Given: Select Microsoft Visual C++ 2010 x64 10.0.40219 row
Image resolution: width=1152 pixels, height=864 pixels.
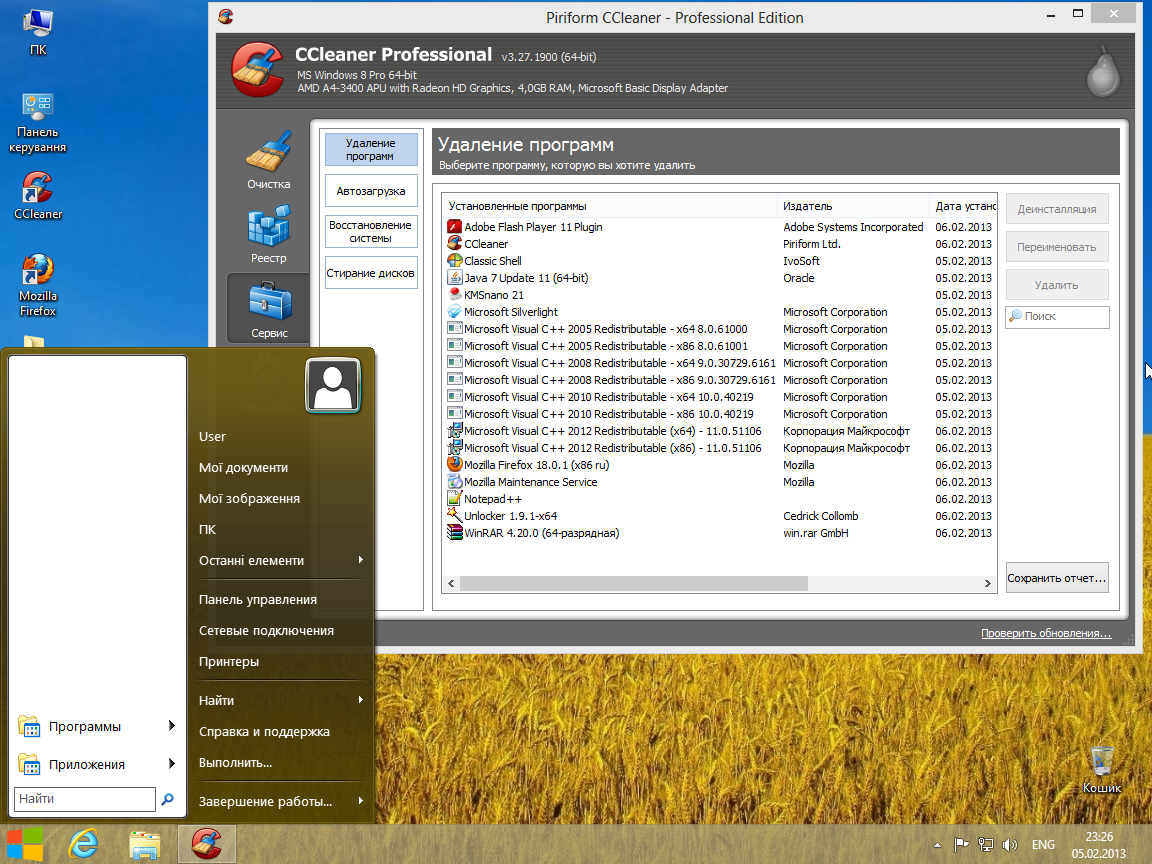Looking at the screenshot, I should (720, 397).
